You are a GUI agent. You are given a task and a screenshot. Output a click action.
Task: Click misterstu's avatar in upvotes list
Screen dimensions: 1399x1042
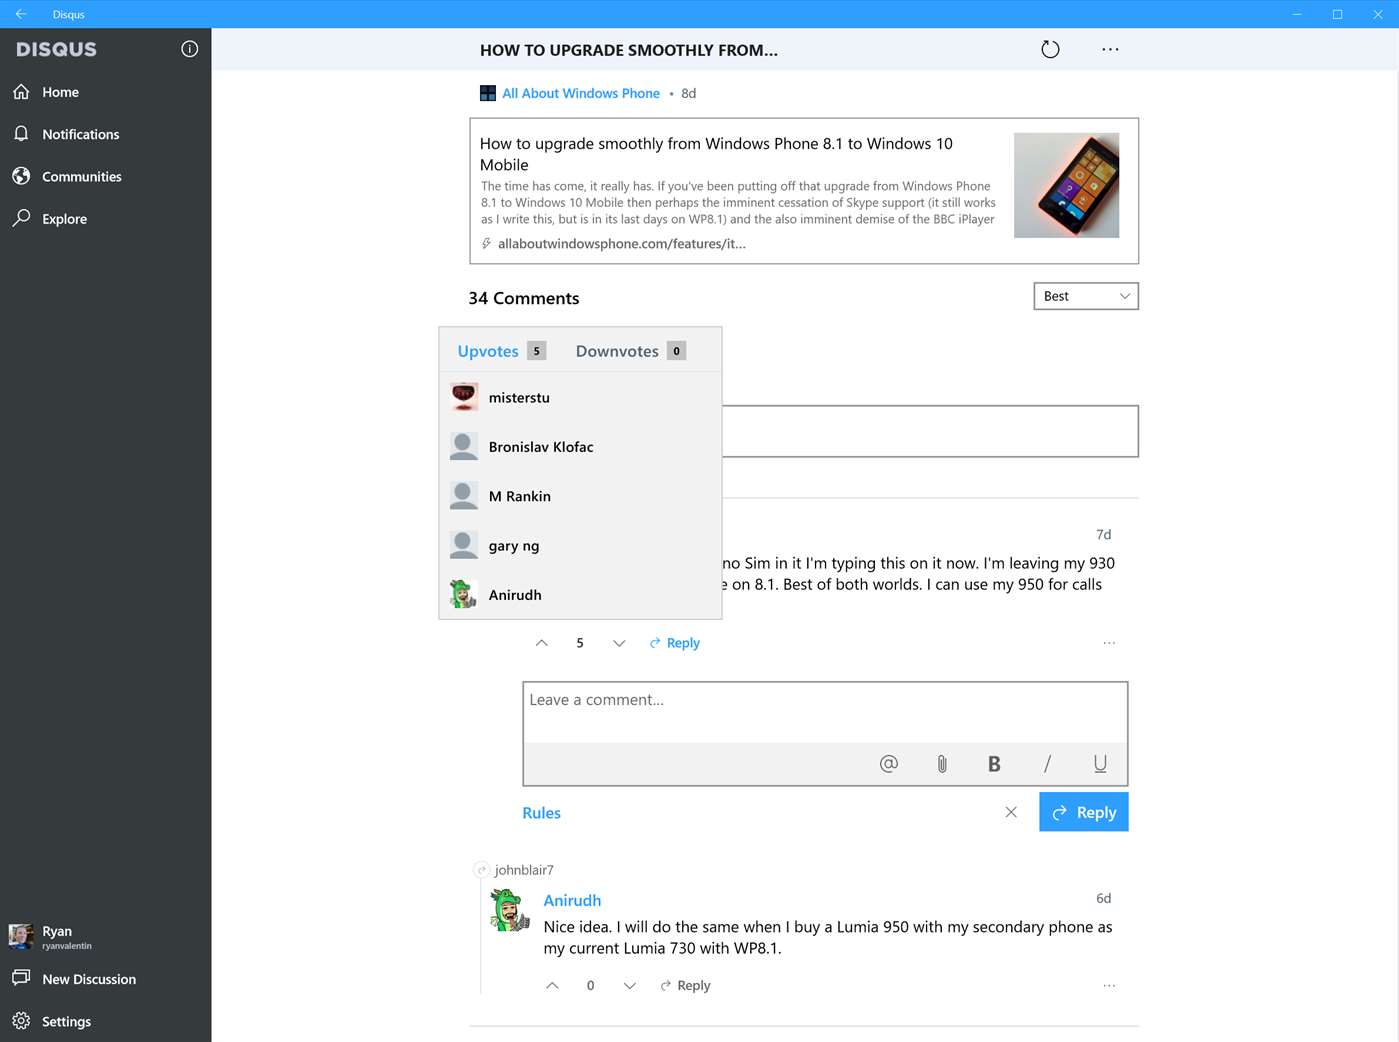(x=464, y=397)
